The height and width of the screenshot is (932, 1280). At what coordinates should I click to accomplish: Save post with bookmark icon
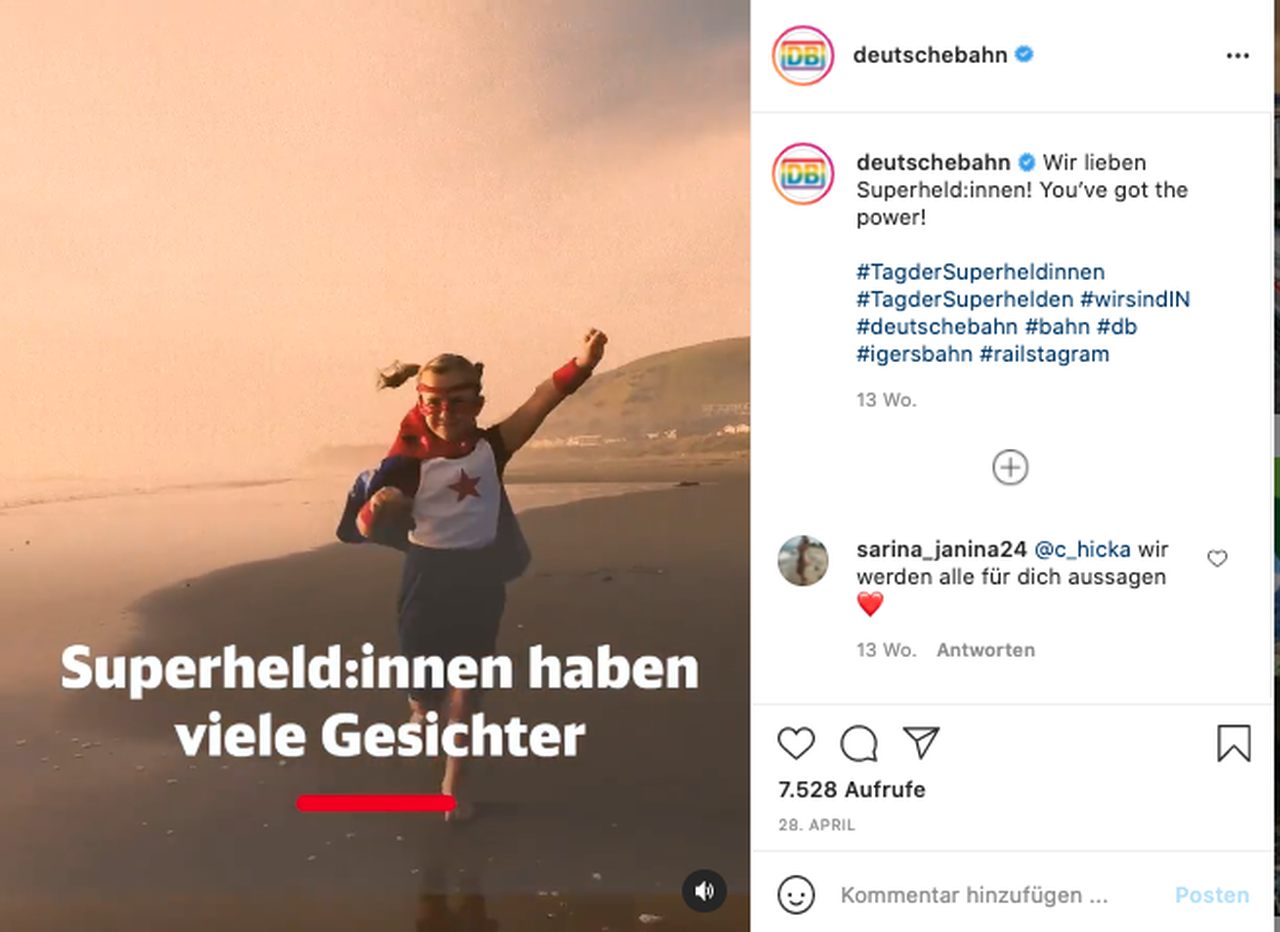1234,743
